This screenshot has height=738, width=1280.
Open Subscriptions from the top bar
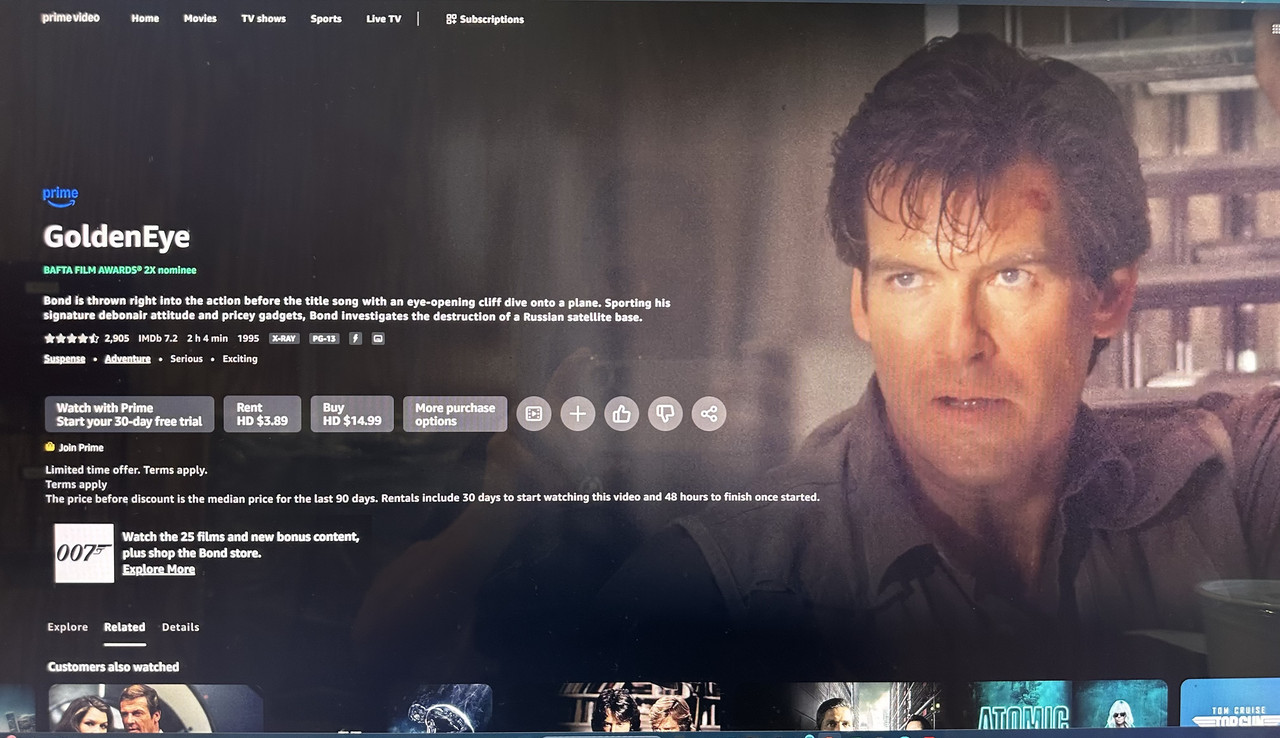click(x=485, y=19)
